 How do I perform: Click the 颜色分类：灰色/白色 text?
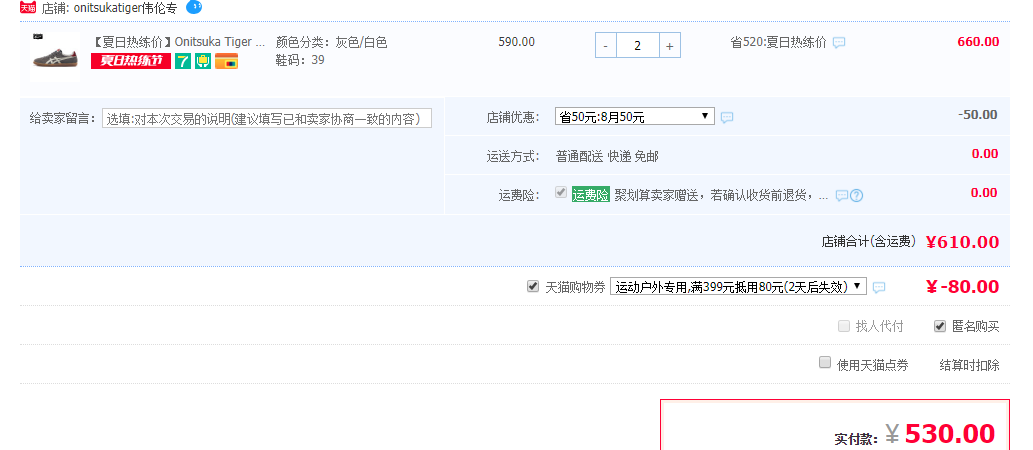click(x=331, y=42)
